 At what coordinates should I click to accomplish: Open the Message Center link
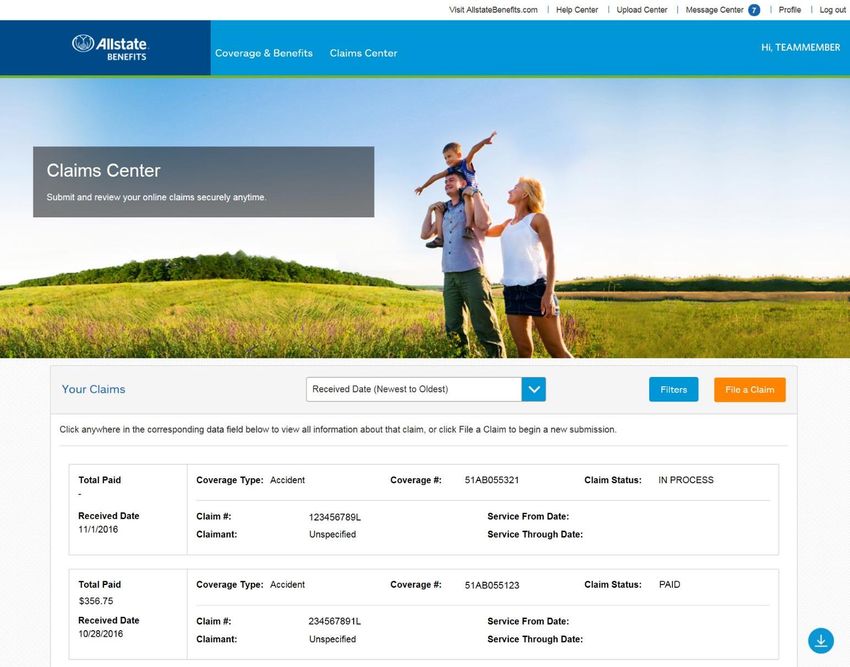[714, 10]
